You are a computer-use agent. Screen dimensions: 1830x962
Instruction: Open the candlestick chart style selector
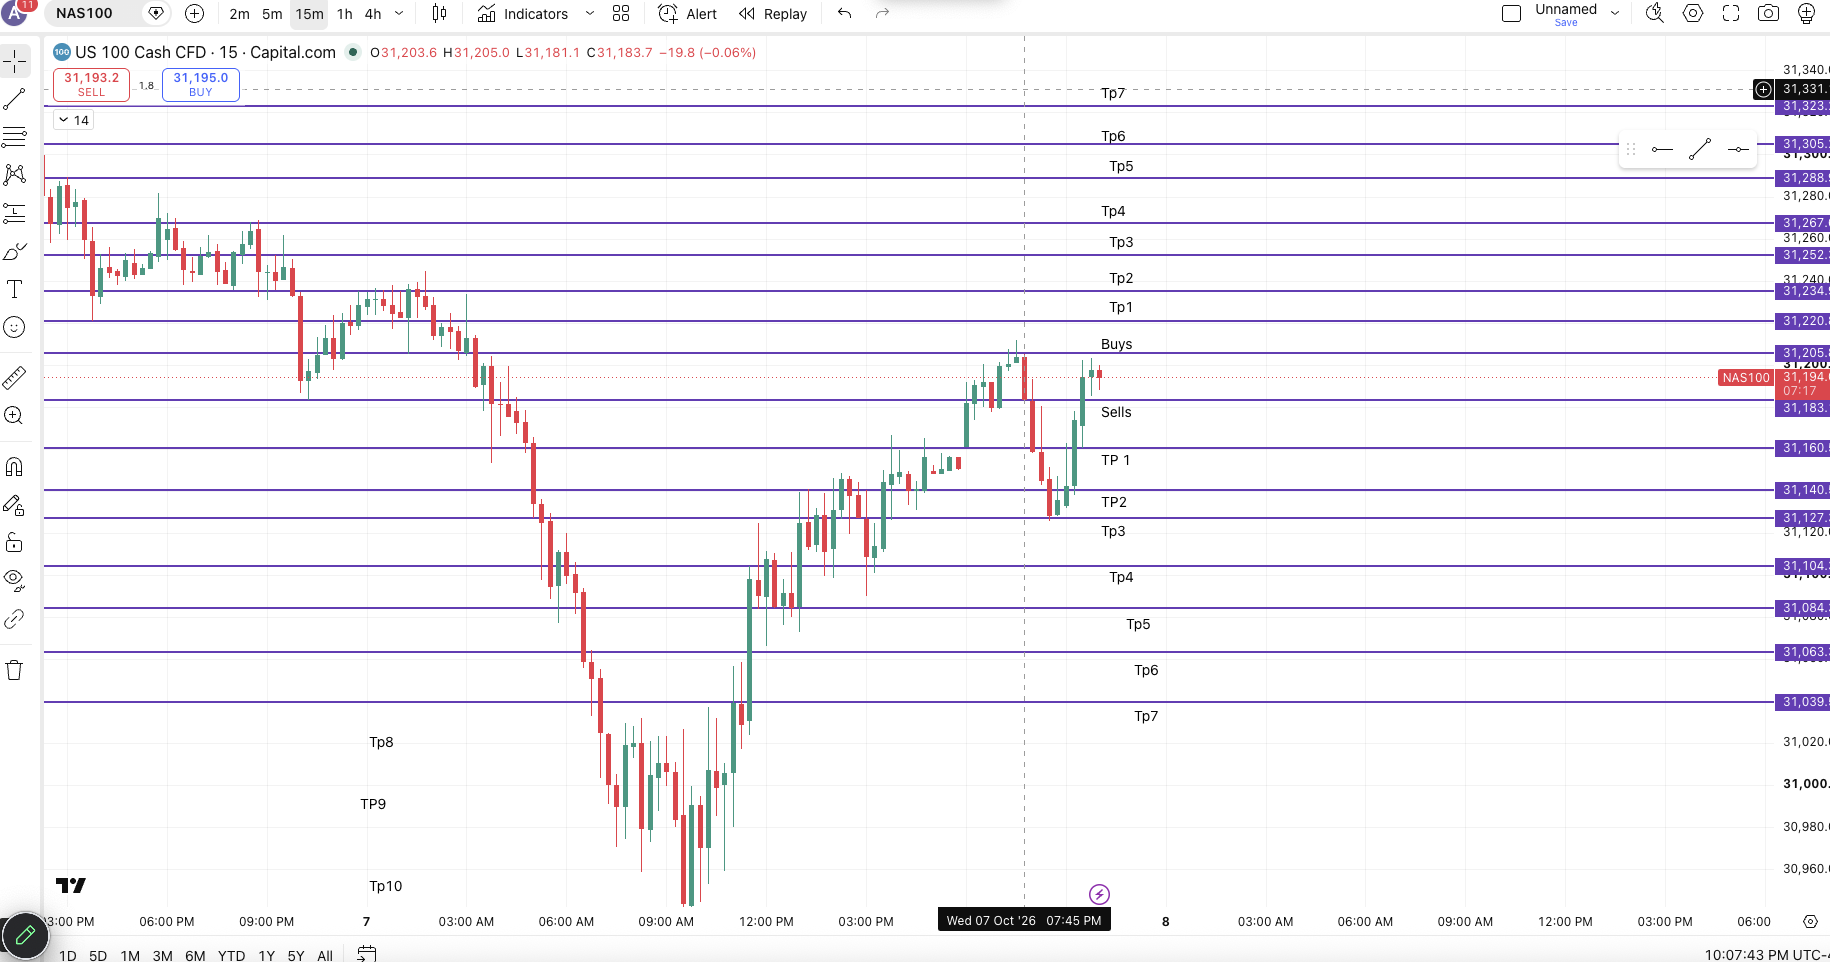[x=439, y=14]
